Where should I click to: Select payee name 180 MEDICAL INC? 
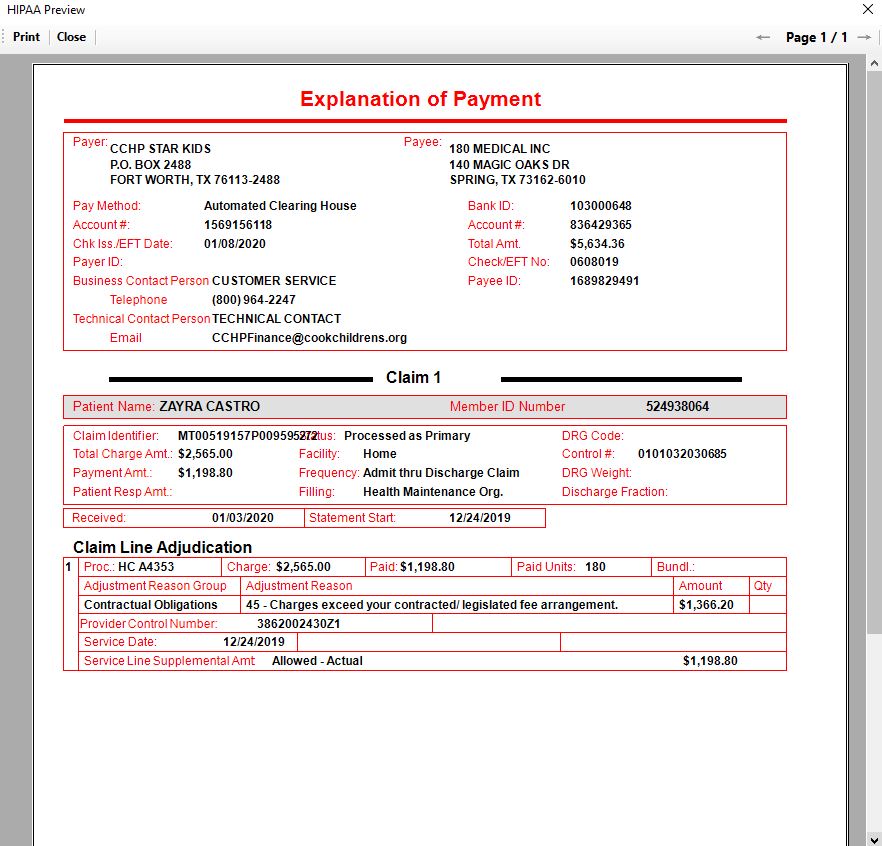click(500, 148)
